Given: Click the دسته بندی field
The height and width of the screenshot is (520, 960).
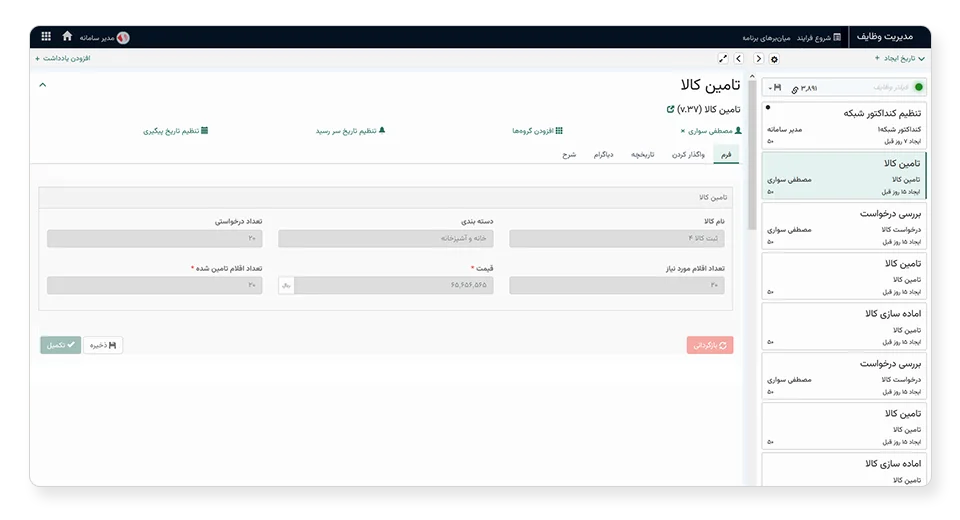Looking at the screenshot, I should pos(386,238).
